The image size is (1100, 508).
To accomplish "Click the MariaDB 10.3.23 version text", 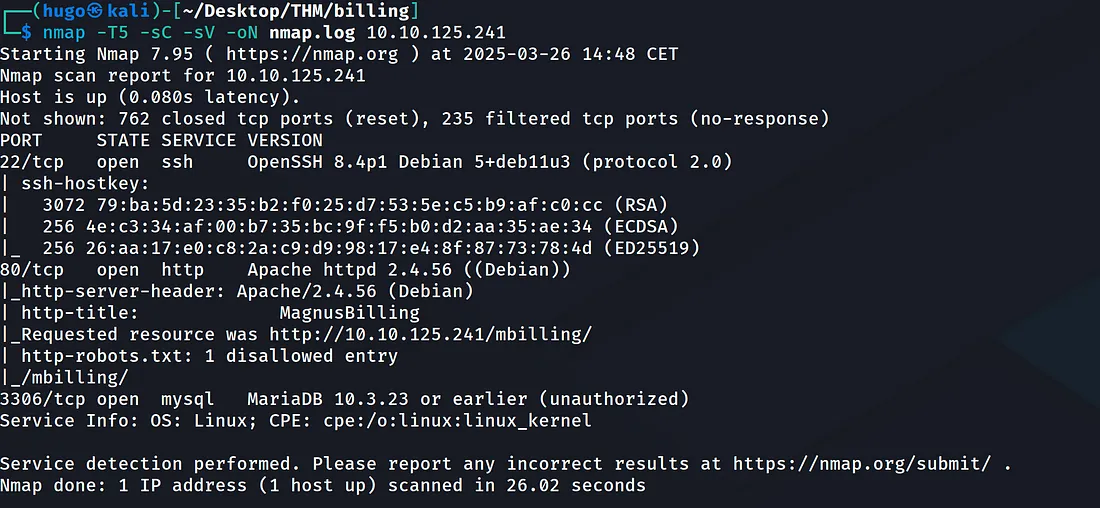I will coord(328,399).
